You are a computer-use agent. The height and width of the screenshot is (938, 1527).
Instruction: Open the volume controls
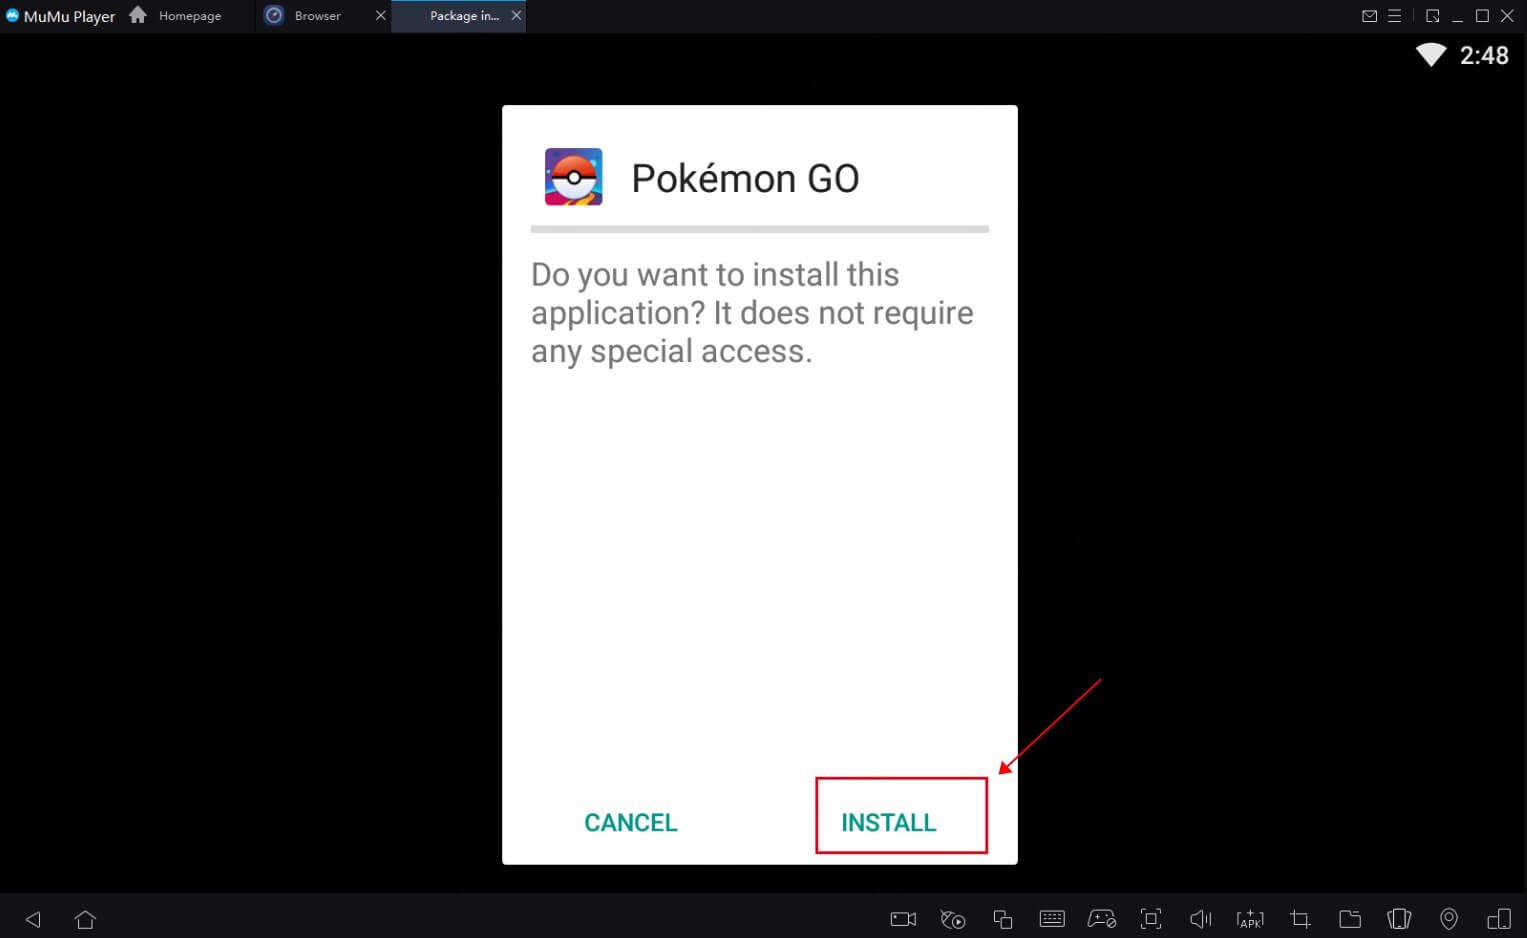point(1200,918)
